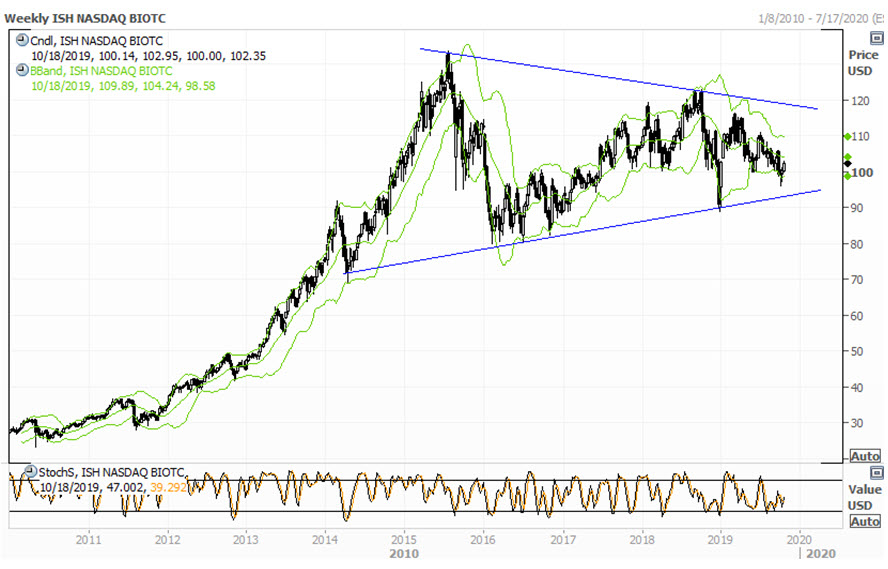Screen dimensions: 888x569
Task: Click the 90 price axis label
Action: coord(857,208)
